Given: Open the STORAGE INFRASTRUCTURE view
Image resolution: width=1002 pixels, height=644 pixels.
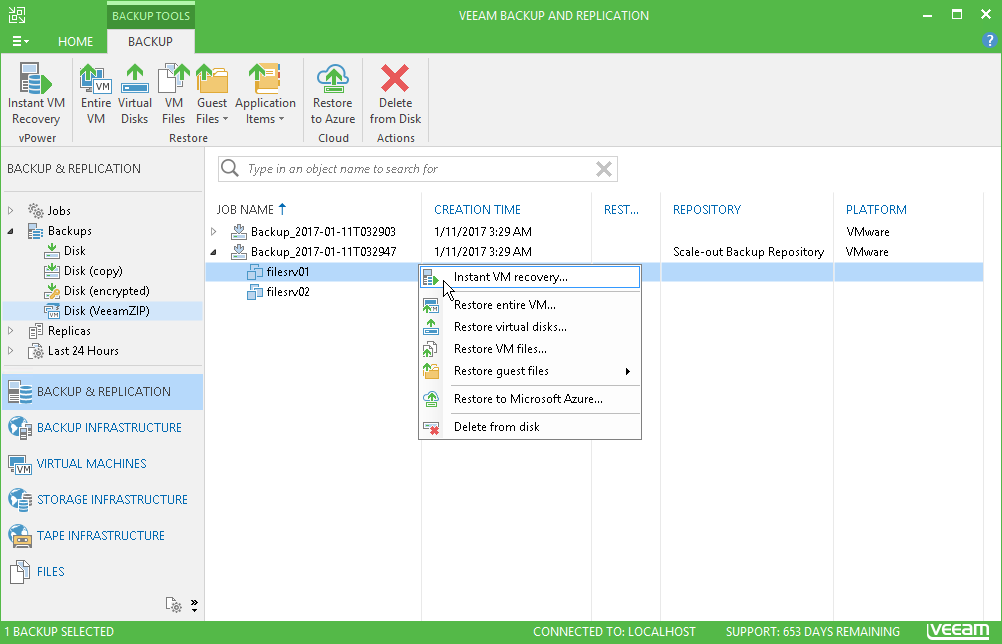Looking at the screenshot, I should click(103, 500).
